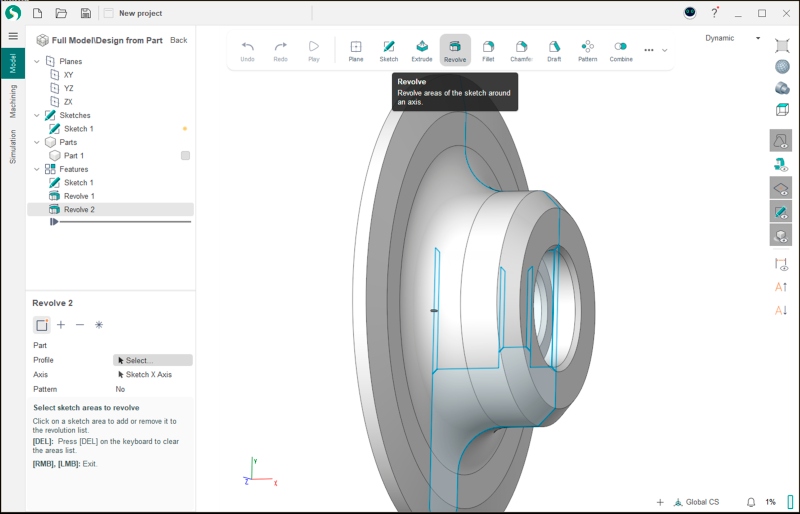Click the plus icon in status bar
Screen dimensions: 800x514
click(660, 502)
